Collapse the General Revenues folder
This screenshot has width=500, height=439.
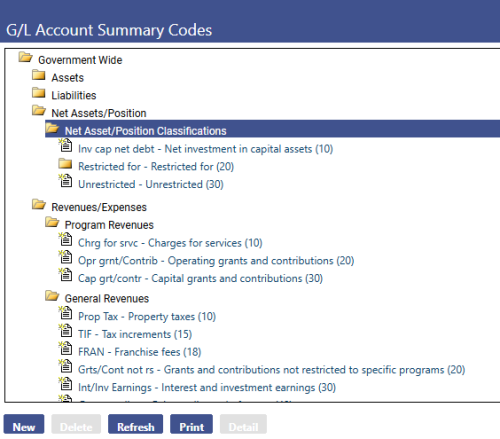coord(52,296)
